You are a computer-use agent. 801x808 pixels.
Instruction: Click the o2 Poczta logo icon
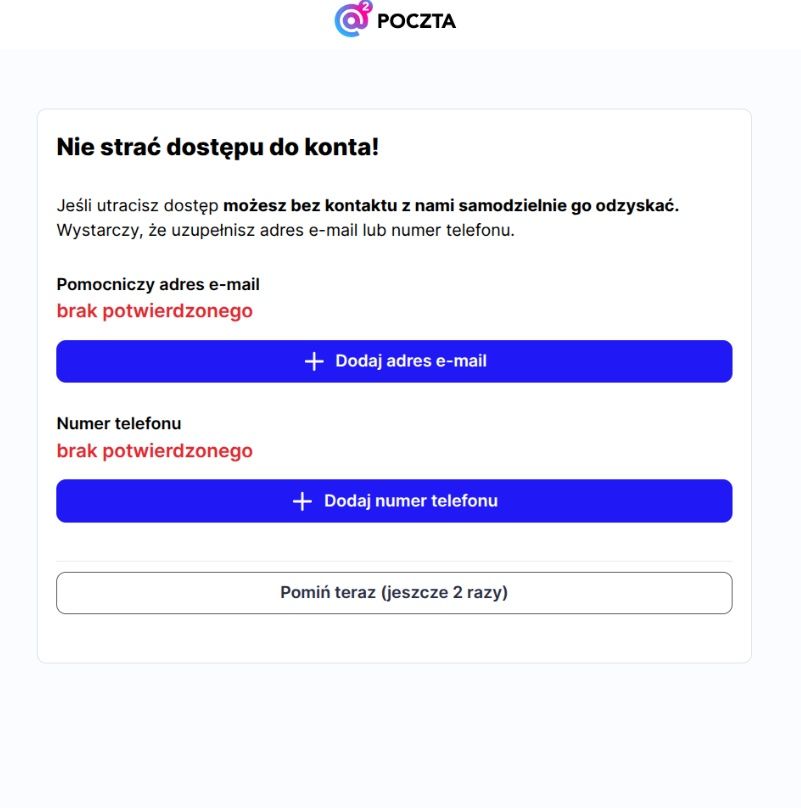[x=354, y=19]
